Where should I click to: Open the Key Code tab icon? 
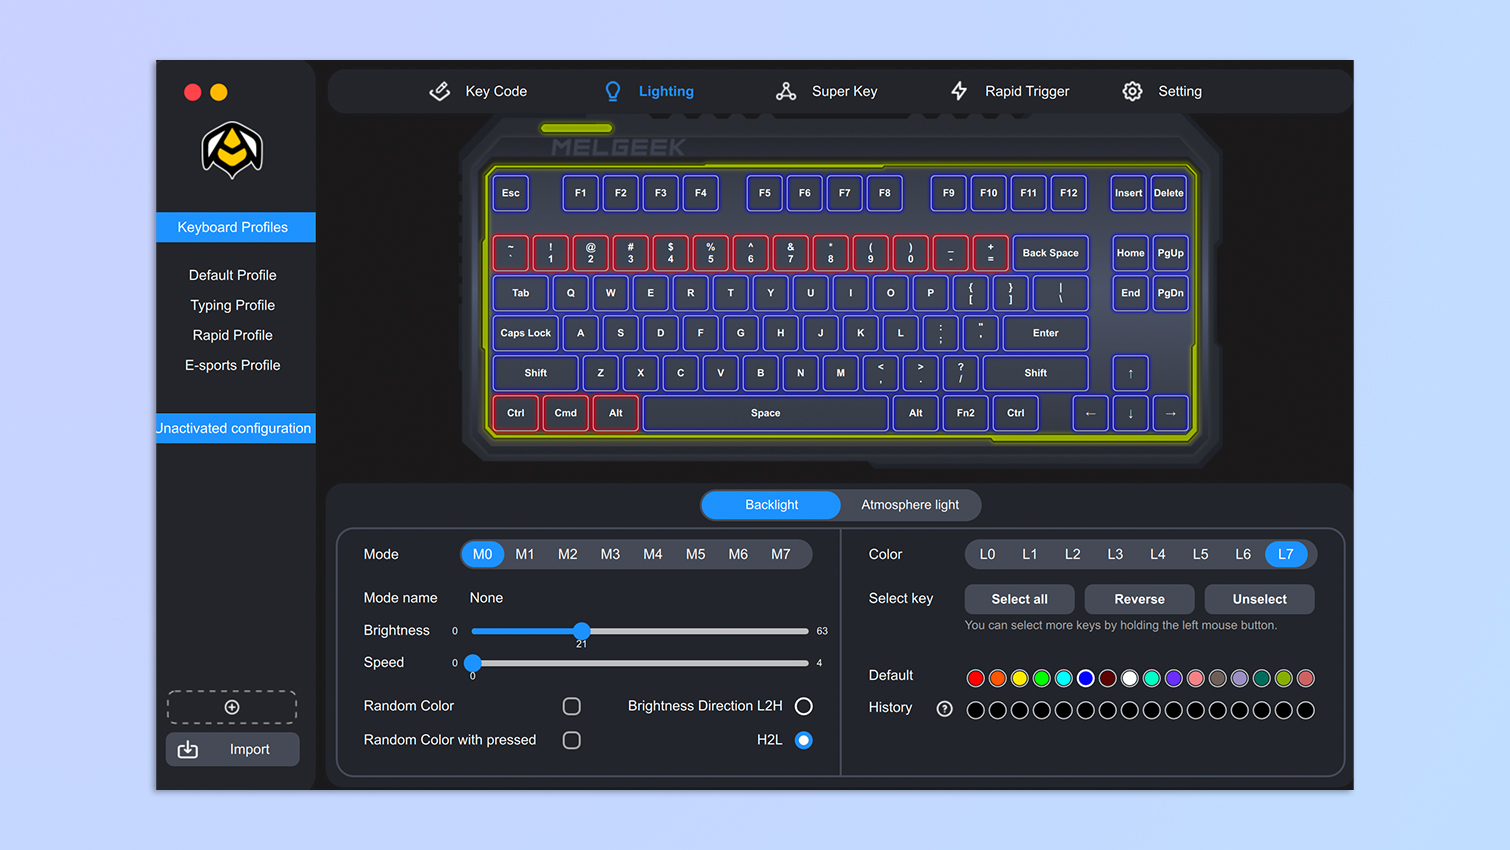440,91
